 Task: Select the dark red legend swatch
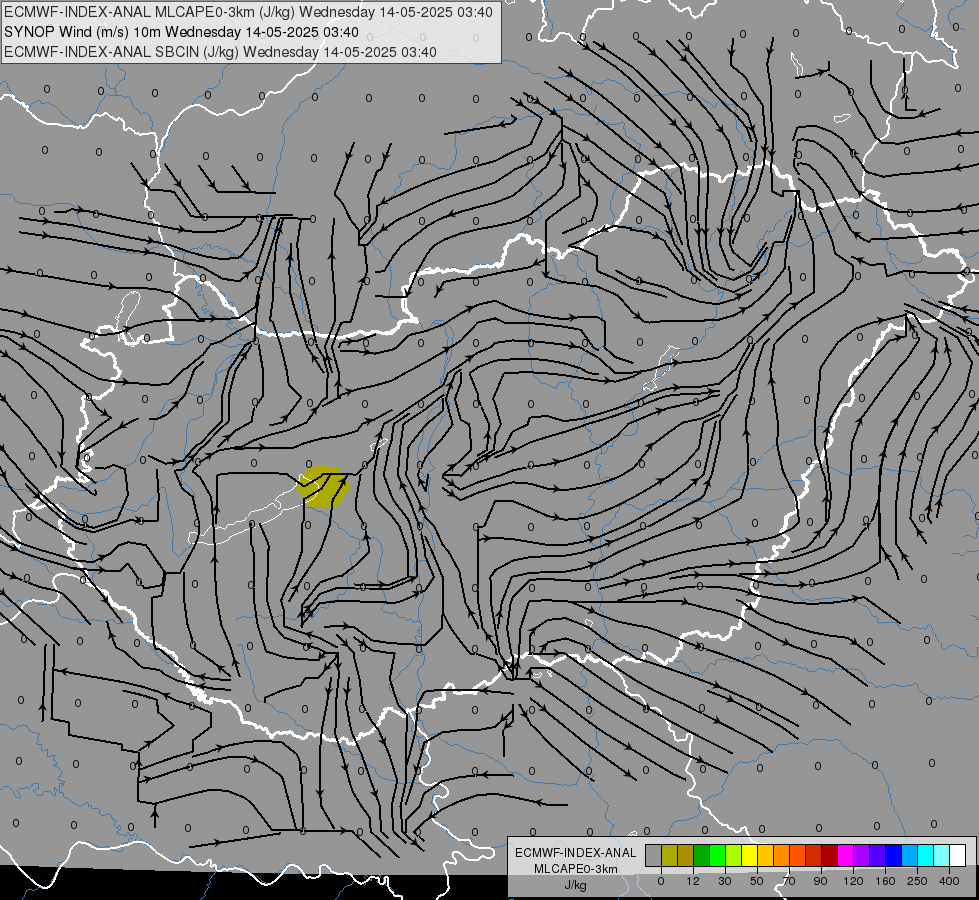pyautogui.click(x=829, y=855)
